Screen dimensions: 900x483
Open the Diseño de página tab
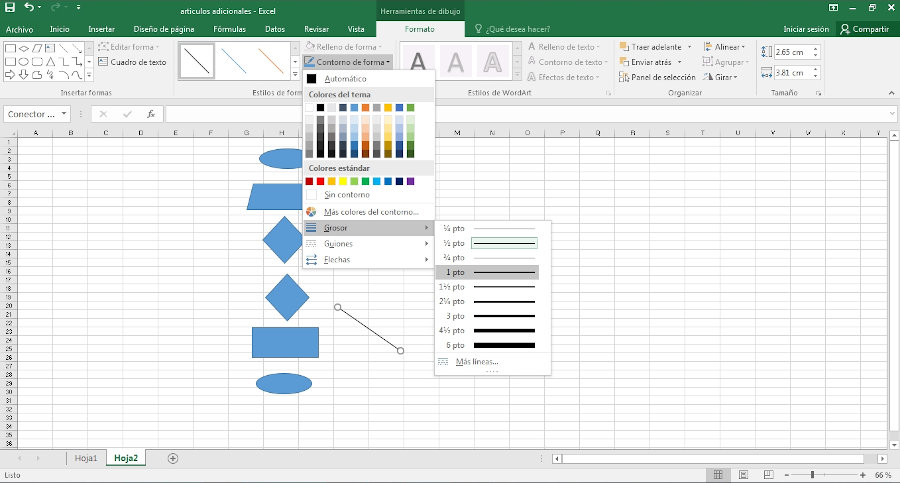point(164,29)
